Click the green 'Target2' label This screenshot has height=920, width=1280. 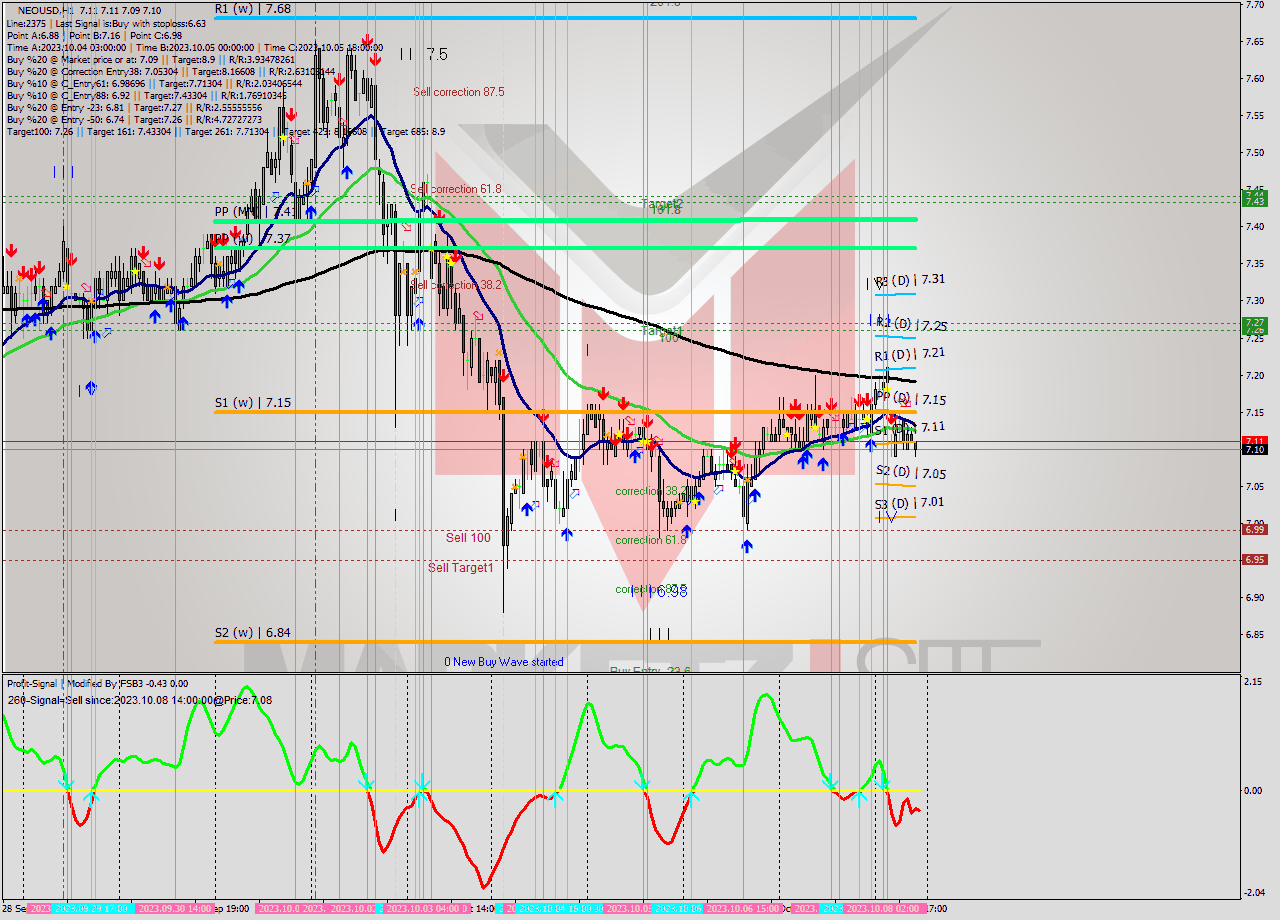(x=665, y=203)
